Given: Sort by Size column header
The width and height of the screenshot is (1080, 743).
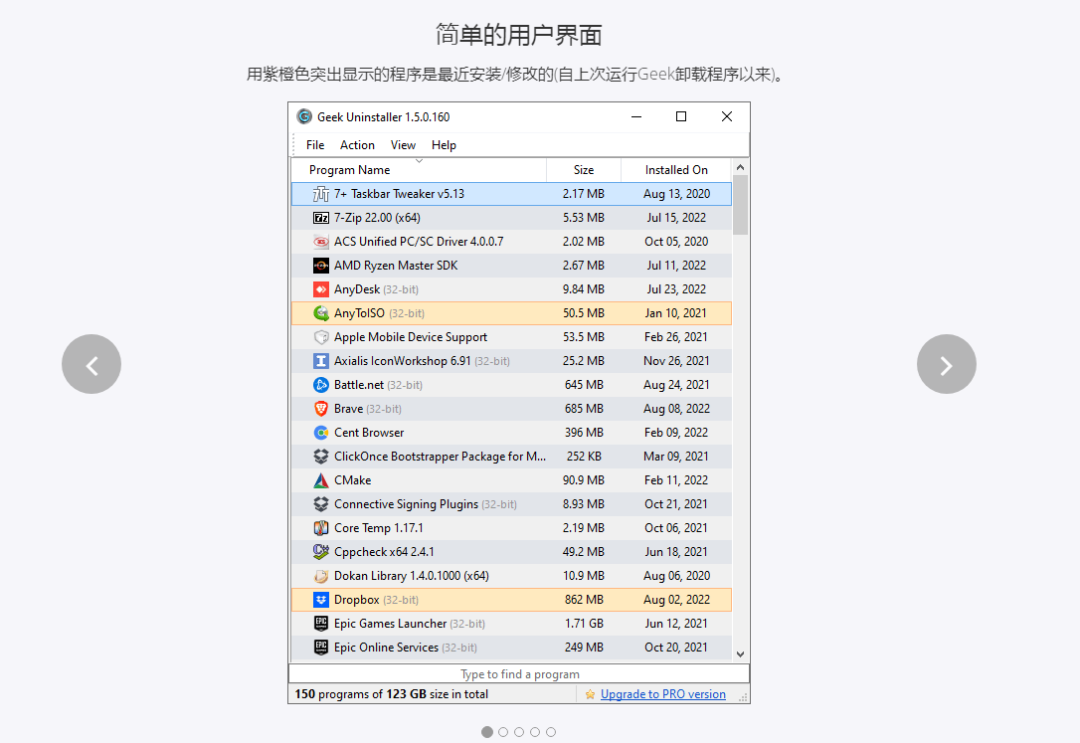Looking at the screenshot, I should (583, 170).
